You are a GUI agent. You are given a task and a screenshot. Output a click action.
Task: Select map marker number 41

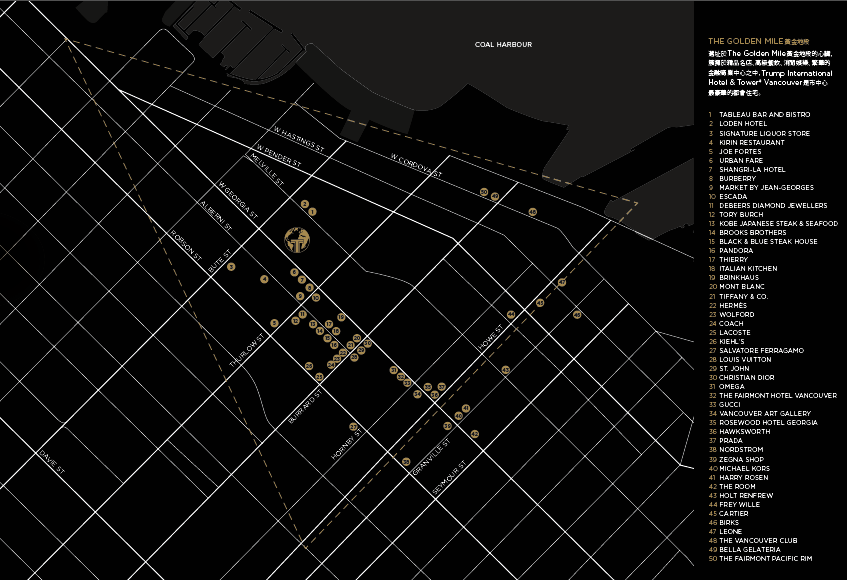(466, 408)
